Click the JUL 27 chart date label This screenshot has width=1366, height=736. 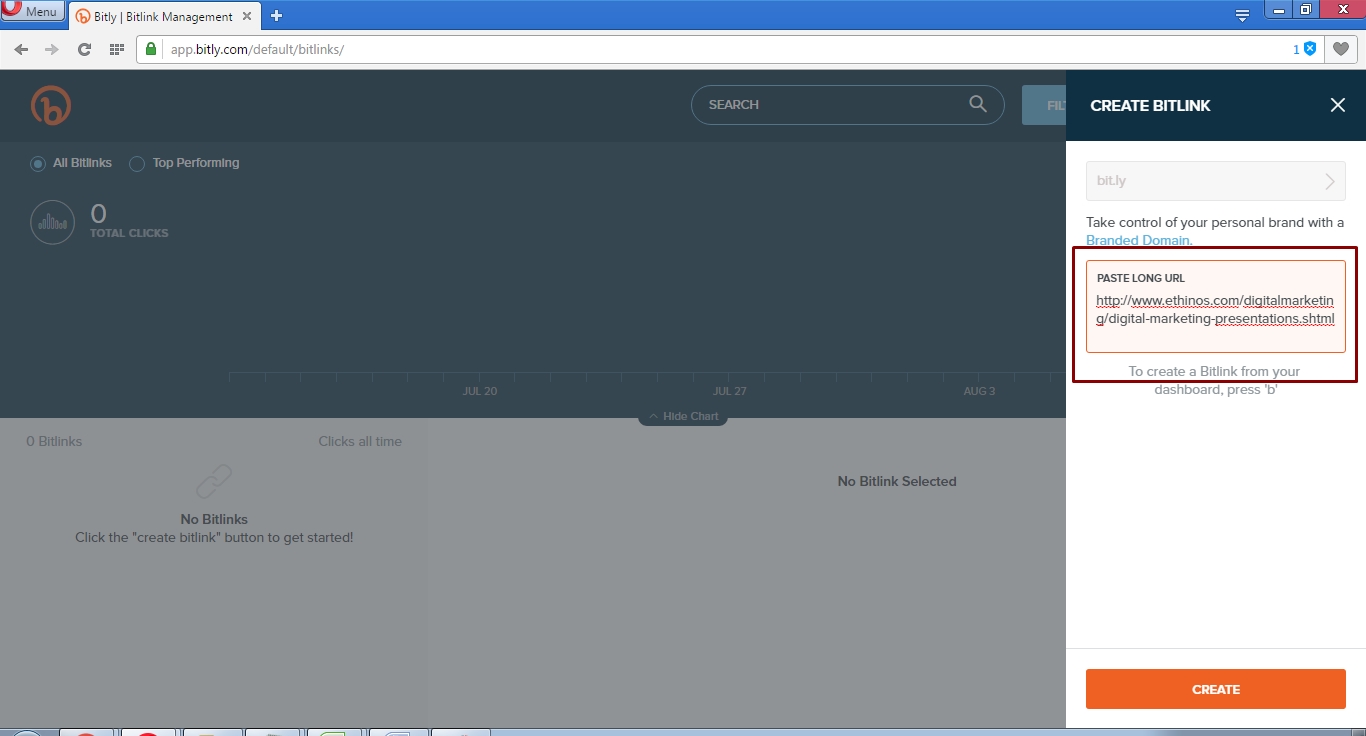pos(730,391)
